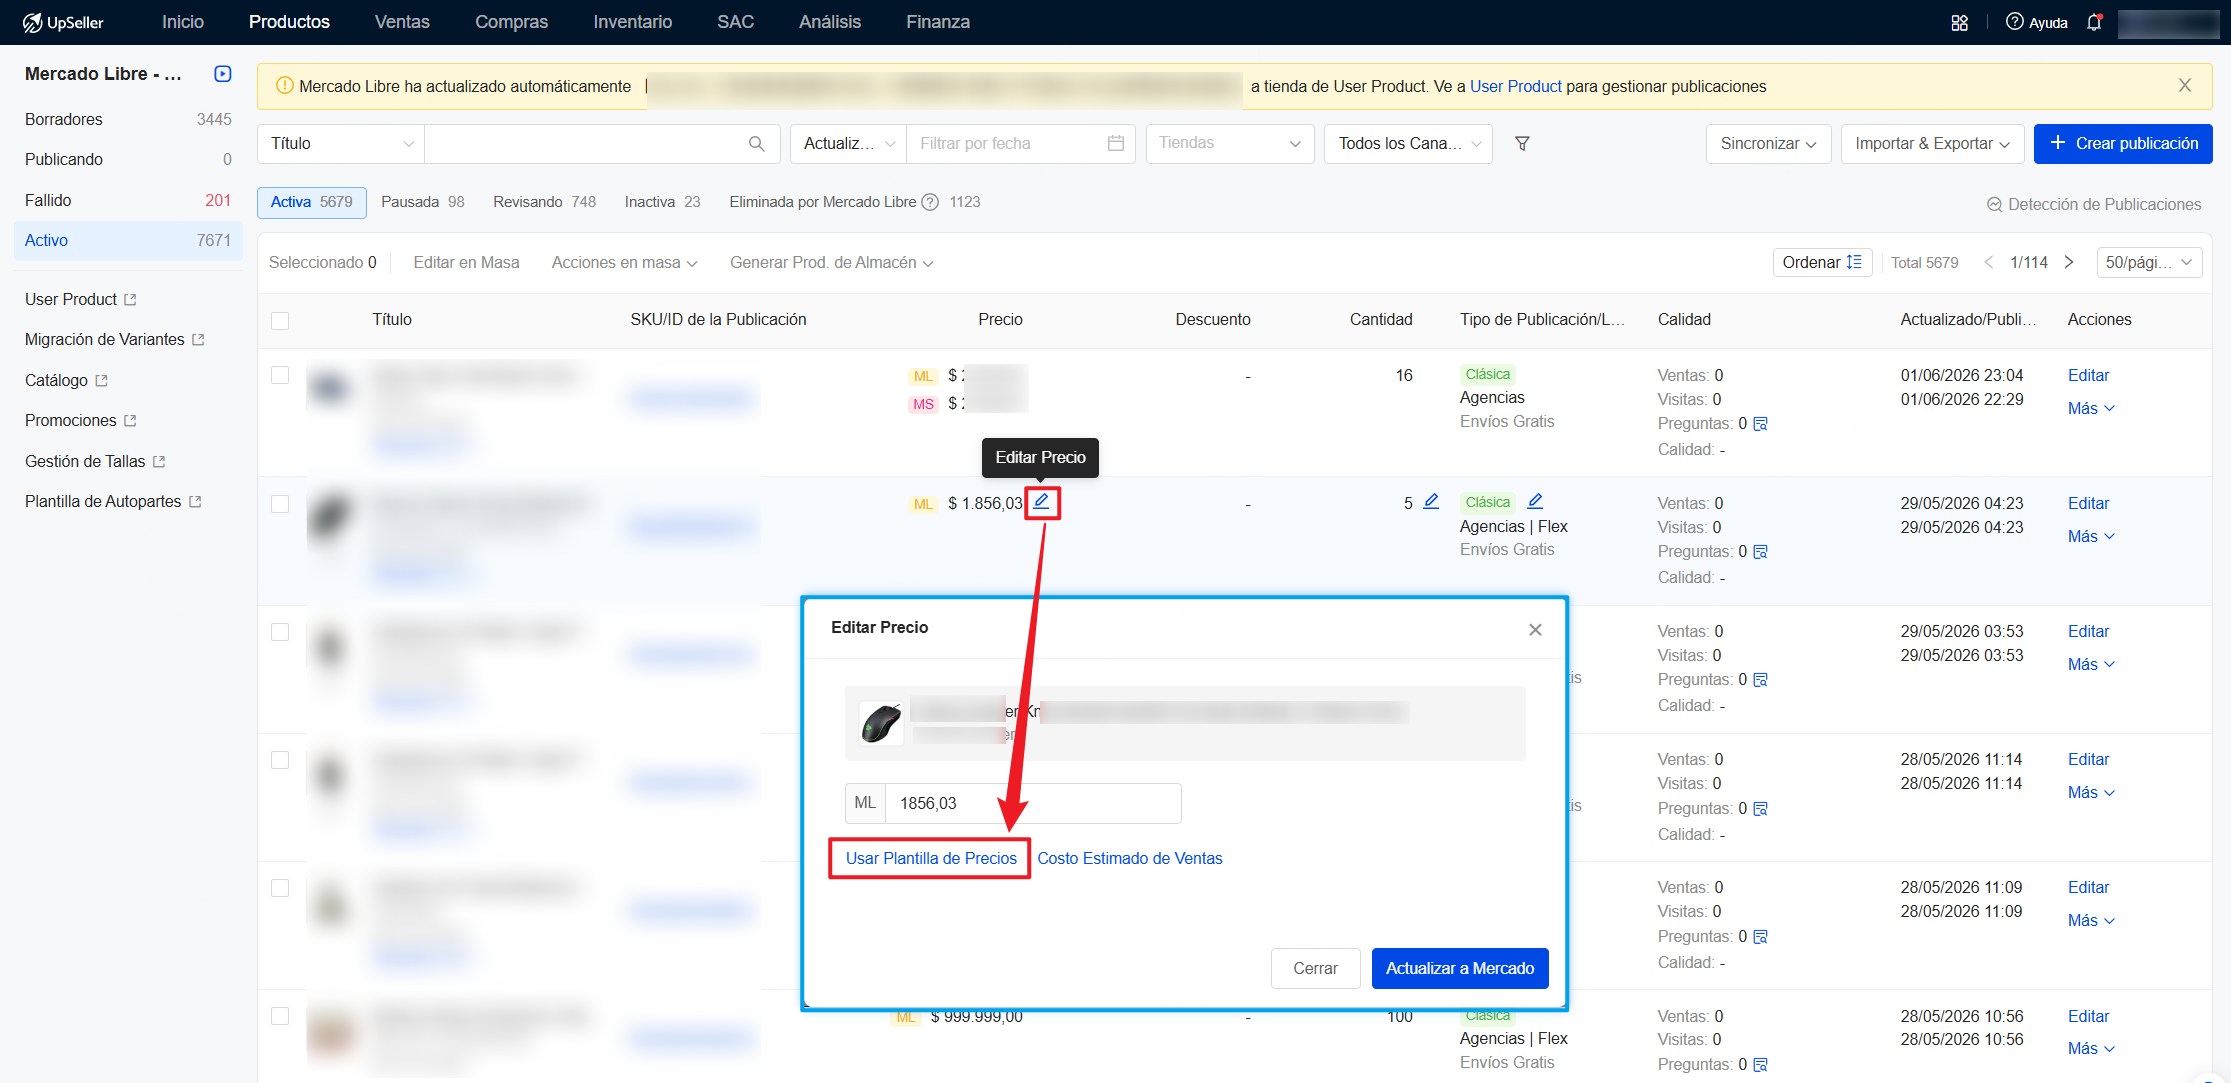The width and height of the screenshot is (2231, 1083).
Task: Open Preguntas icon in the 29/05/2026 03:53 row
Action: pyautogui.click(x=1761, y=680)
